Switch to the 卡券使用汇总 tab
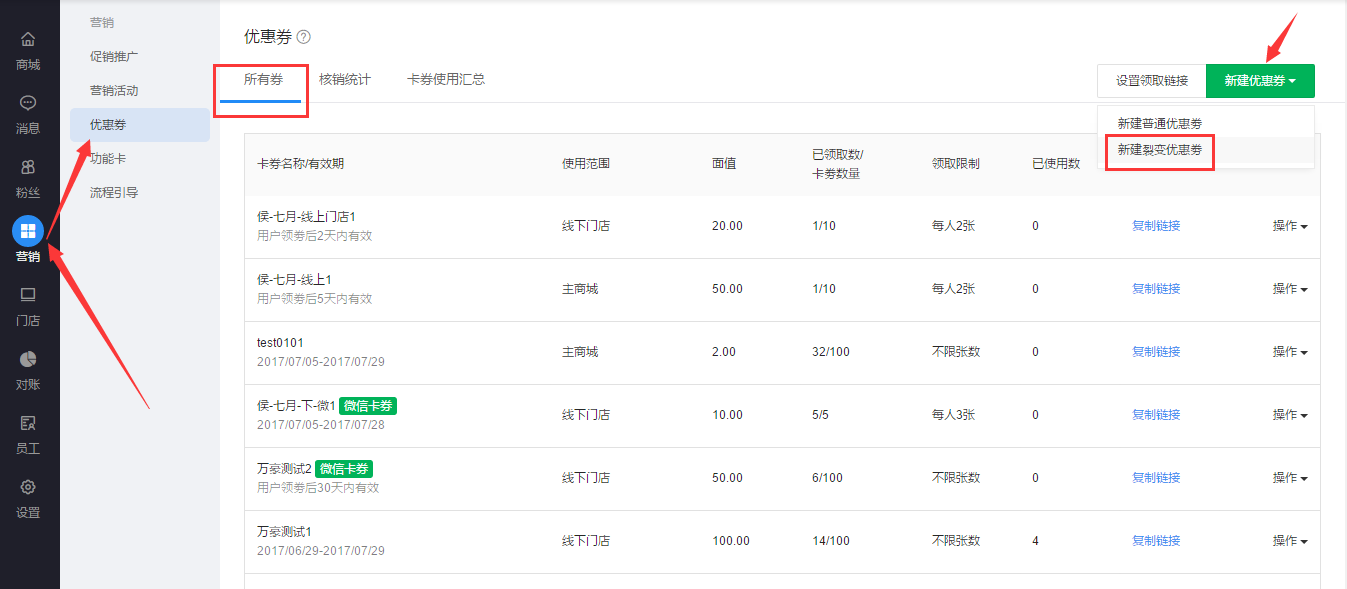1347x589 pixels. coord(446,80)
